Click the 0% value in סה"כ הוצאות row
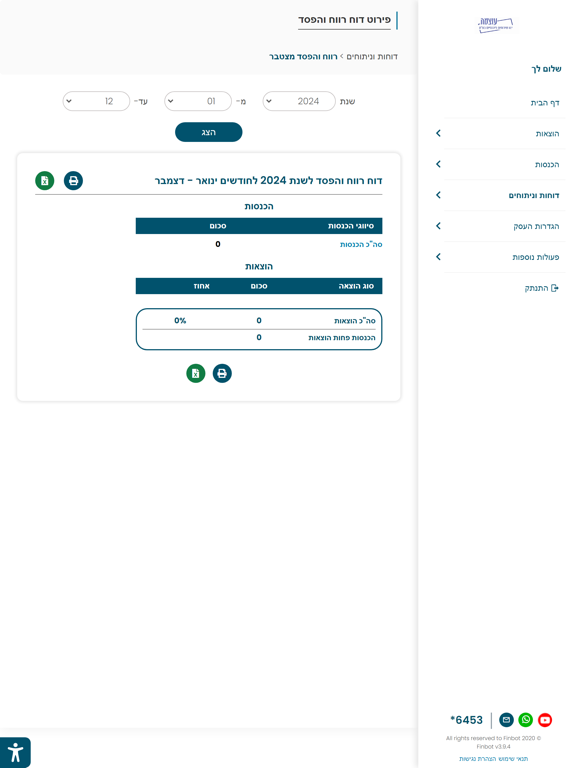Viewport: 576px width, 768px height. 180,321
